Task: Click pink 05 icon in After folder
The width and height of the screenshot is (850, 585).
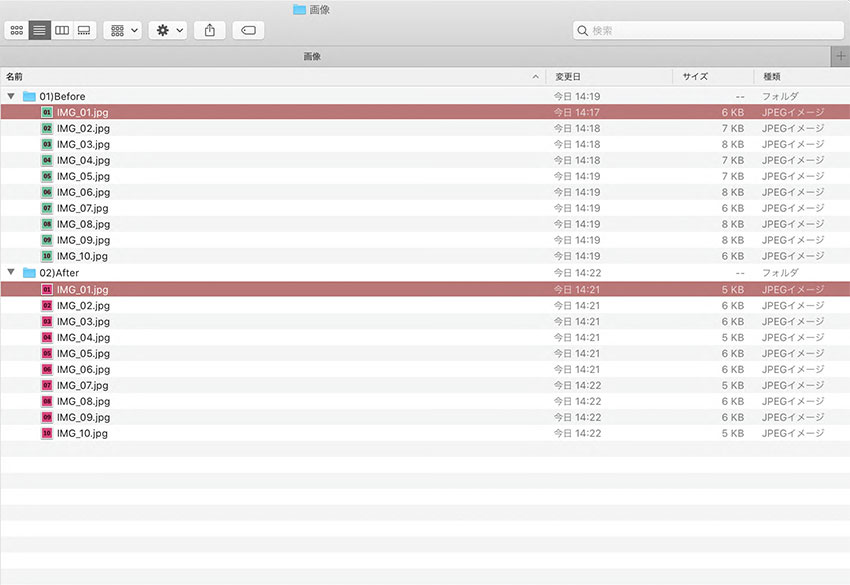Action: pos(47,353)
